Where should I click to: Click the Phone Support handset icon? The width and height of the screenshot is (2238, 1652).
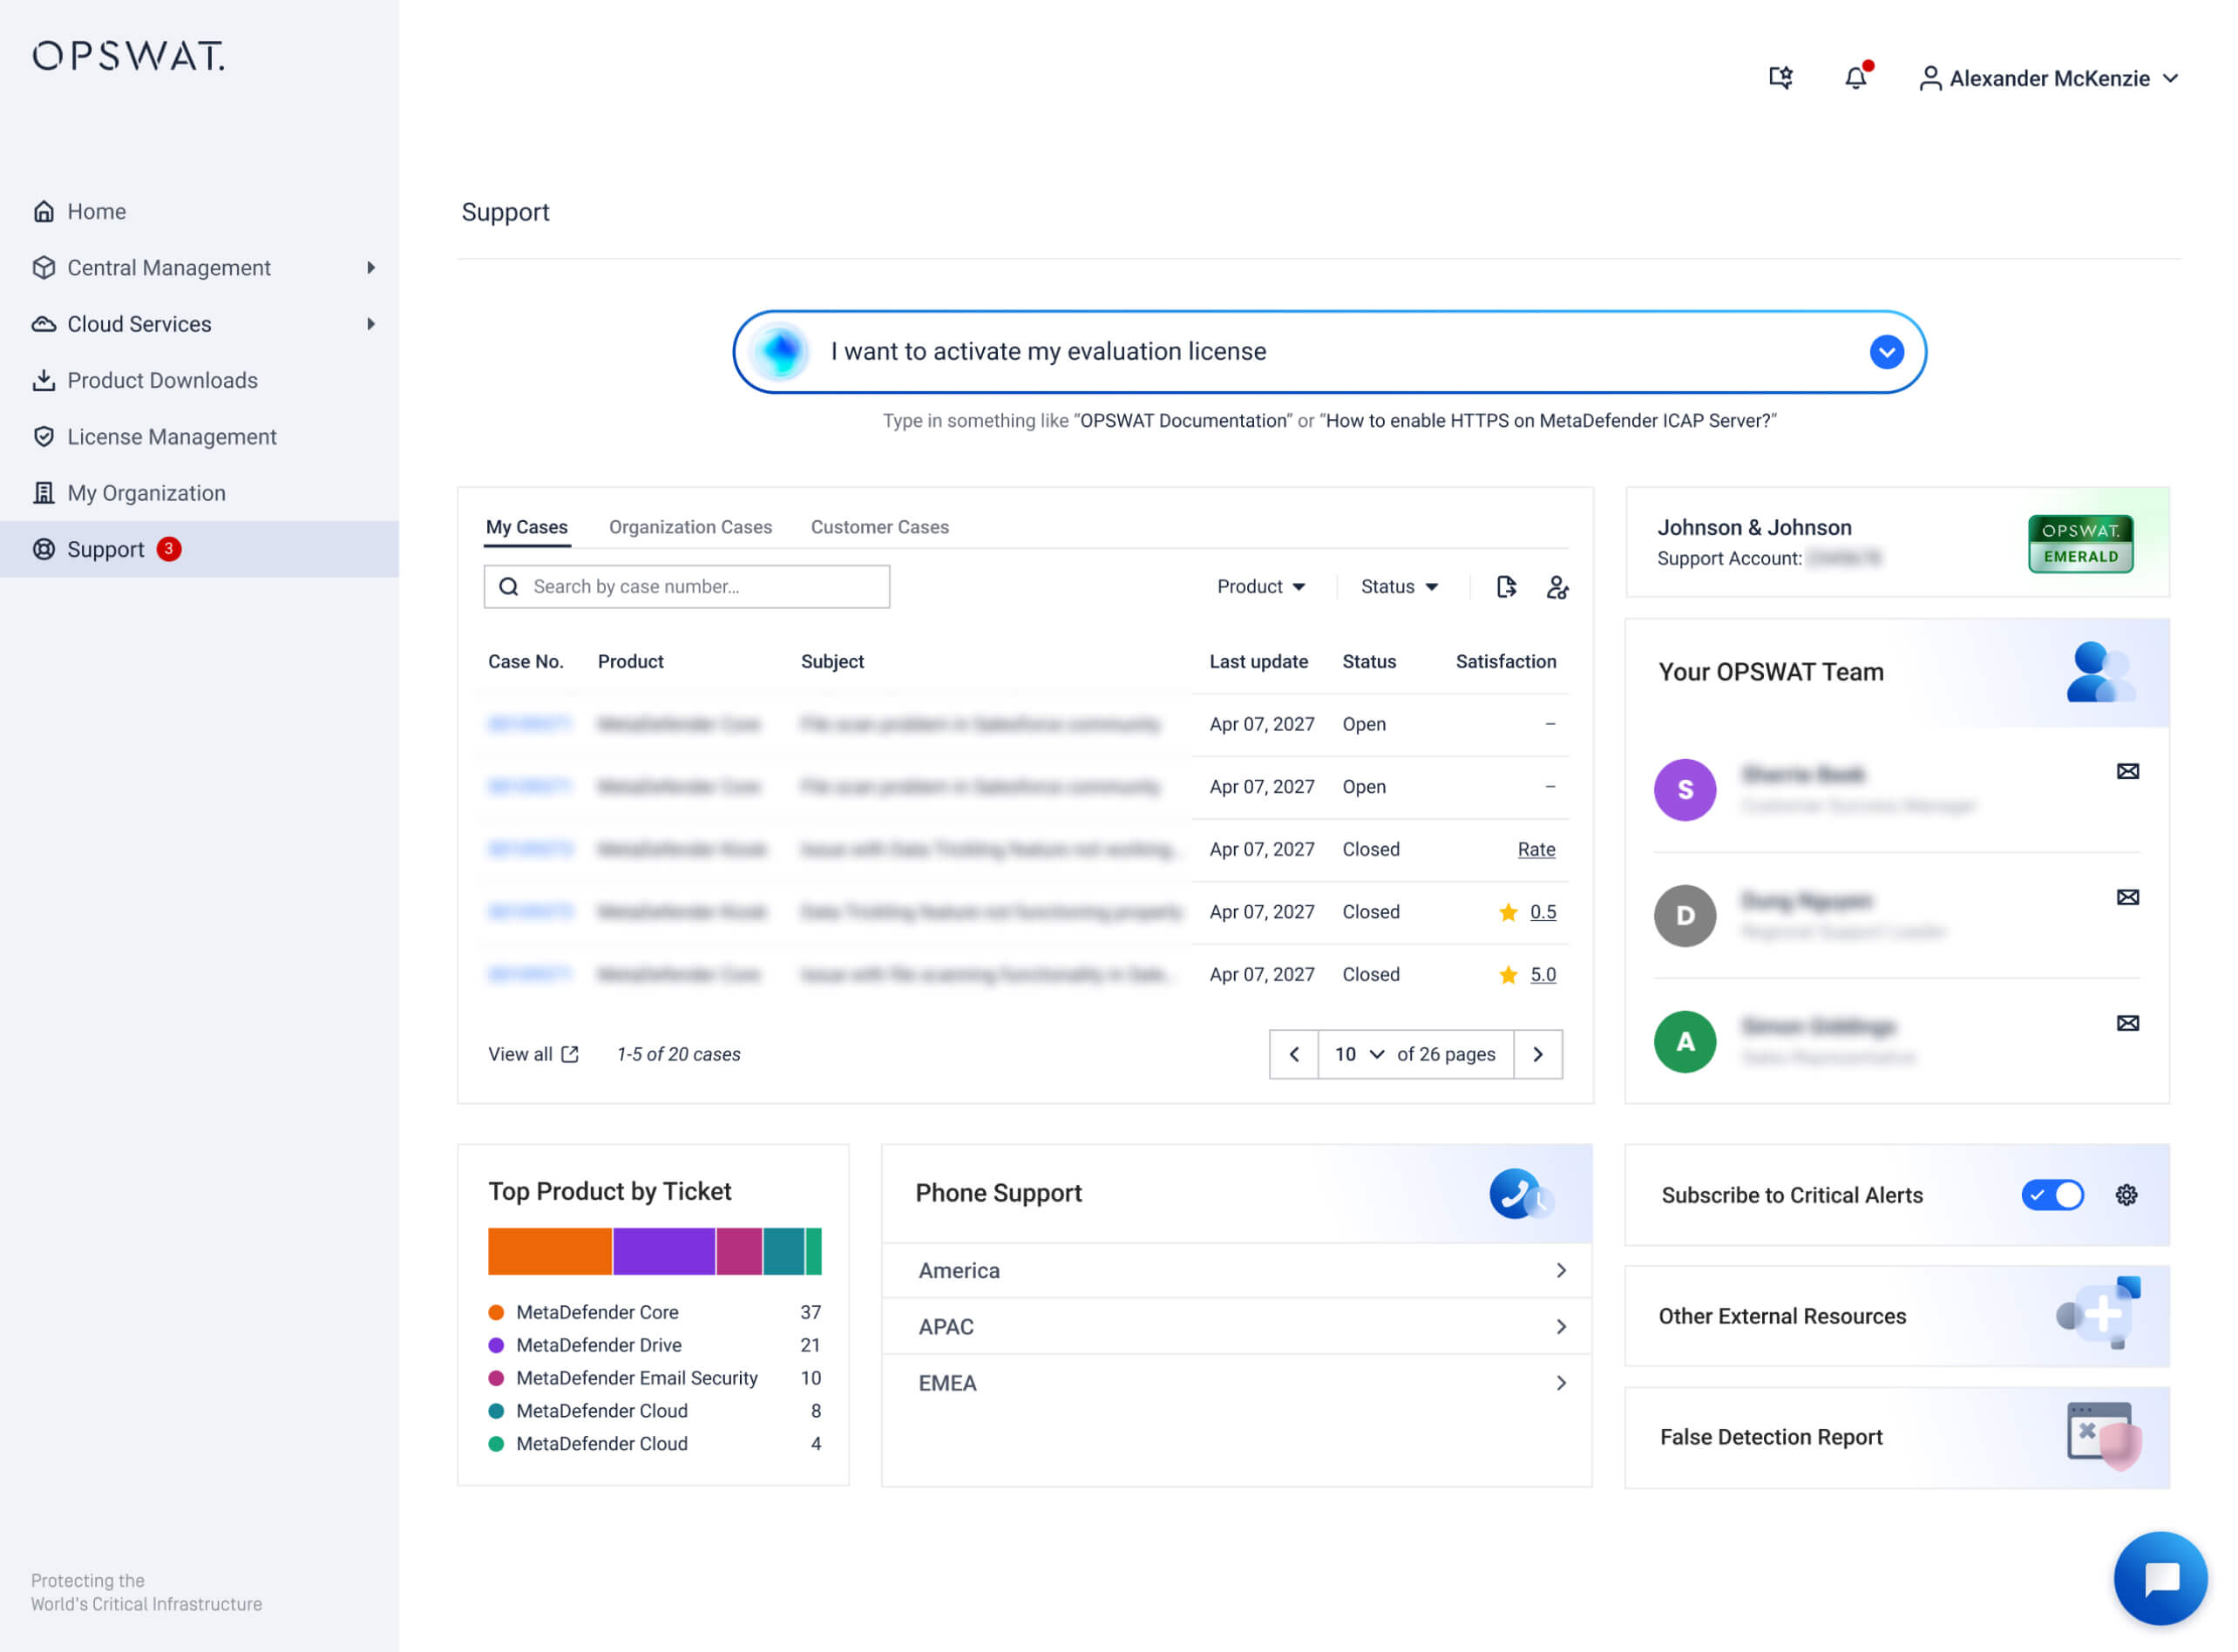click(x=1515, y=1193)
